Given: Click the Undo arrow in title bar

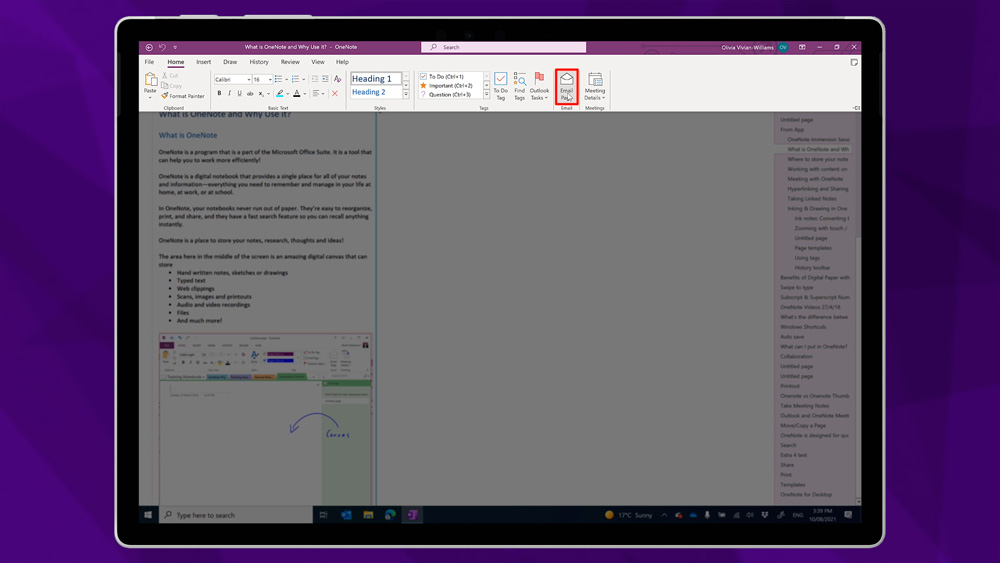Looking at the screenshot, I should 163,47.
